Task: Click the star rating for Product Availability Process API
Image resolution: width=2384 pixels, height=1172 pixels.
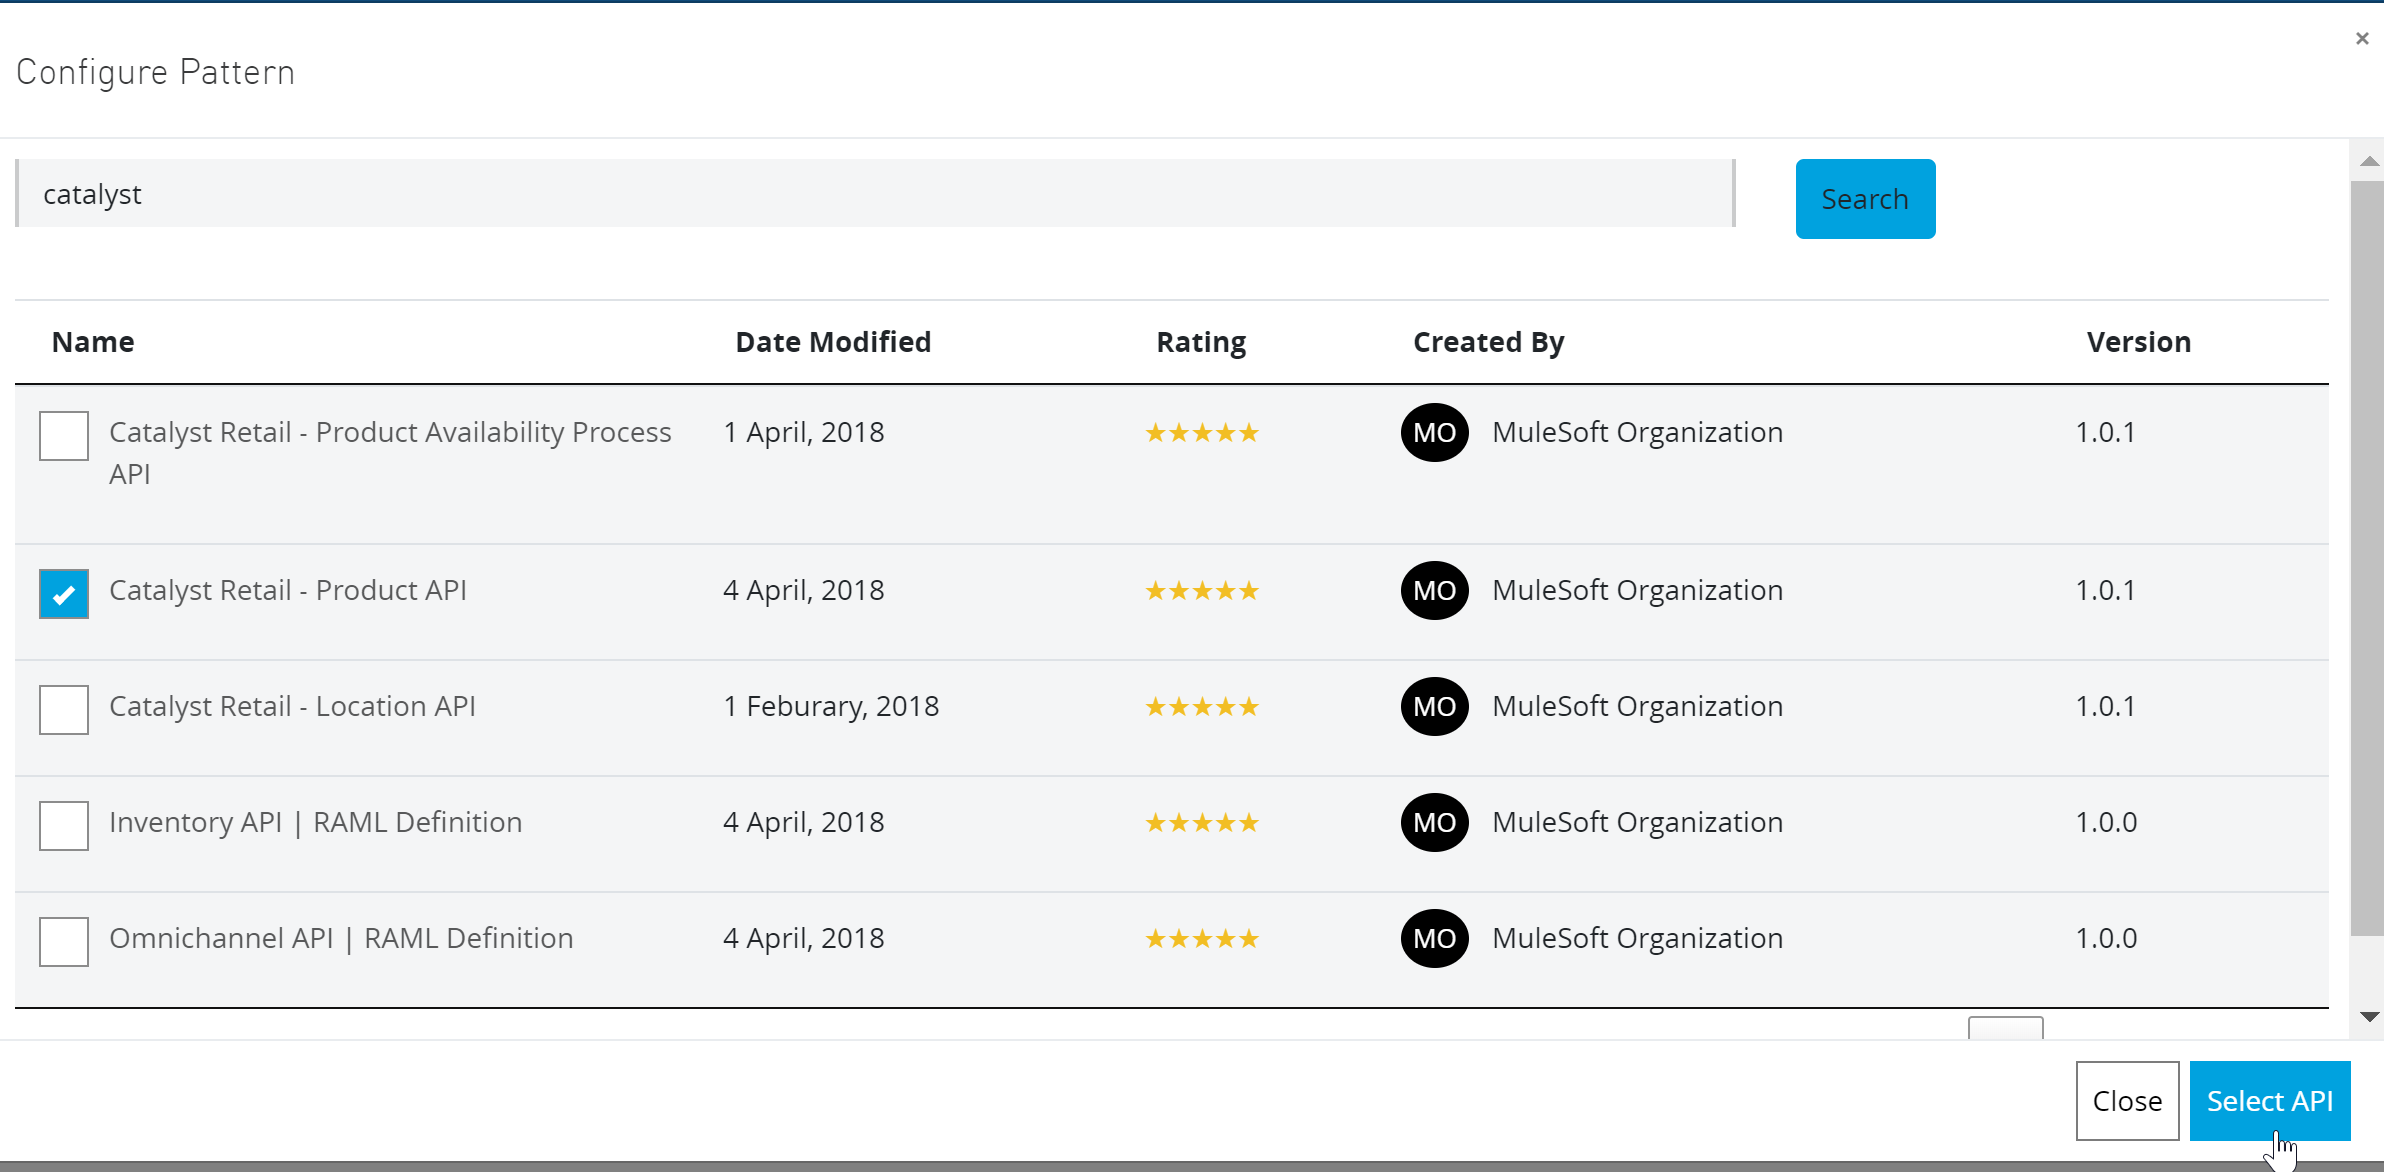Action: coord(1202,432)
